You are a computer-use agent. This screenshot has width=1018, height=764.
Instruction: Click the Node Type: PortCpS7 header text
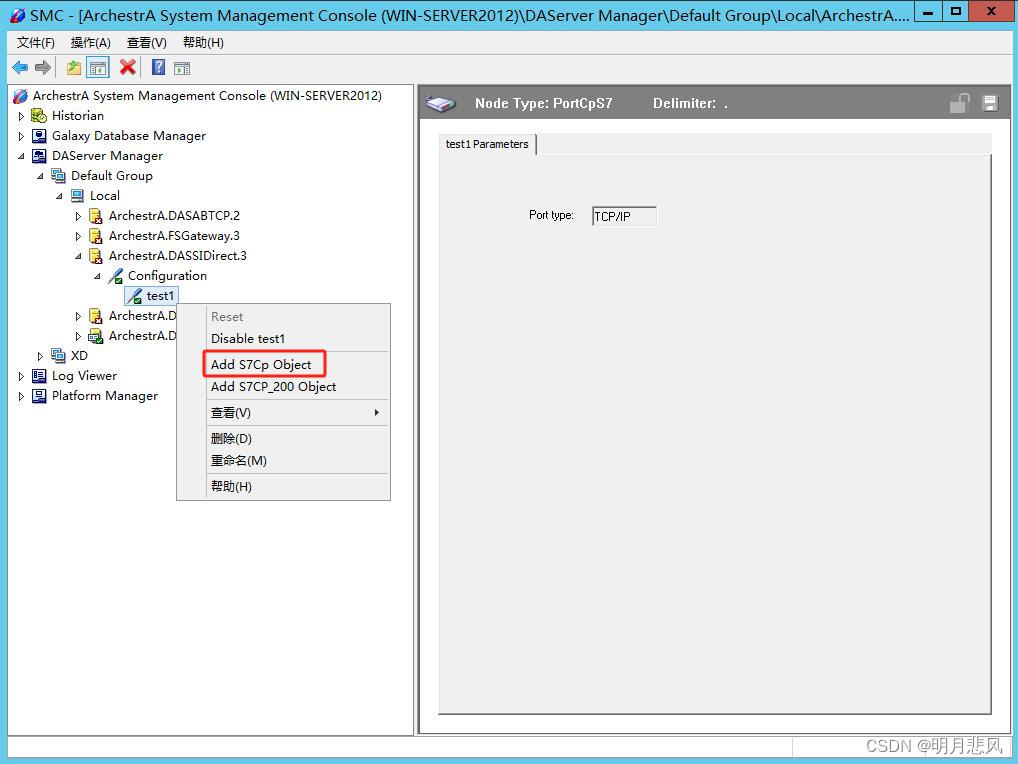point(543,103)
